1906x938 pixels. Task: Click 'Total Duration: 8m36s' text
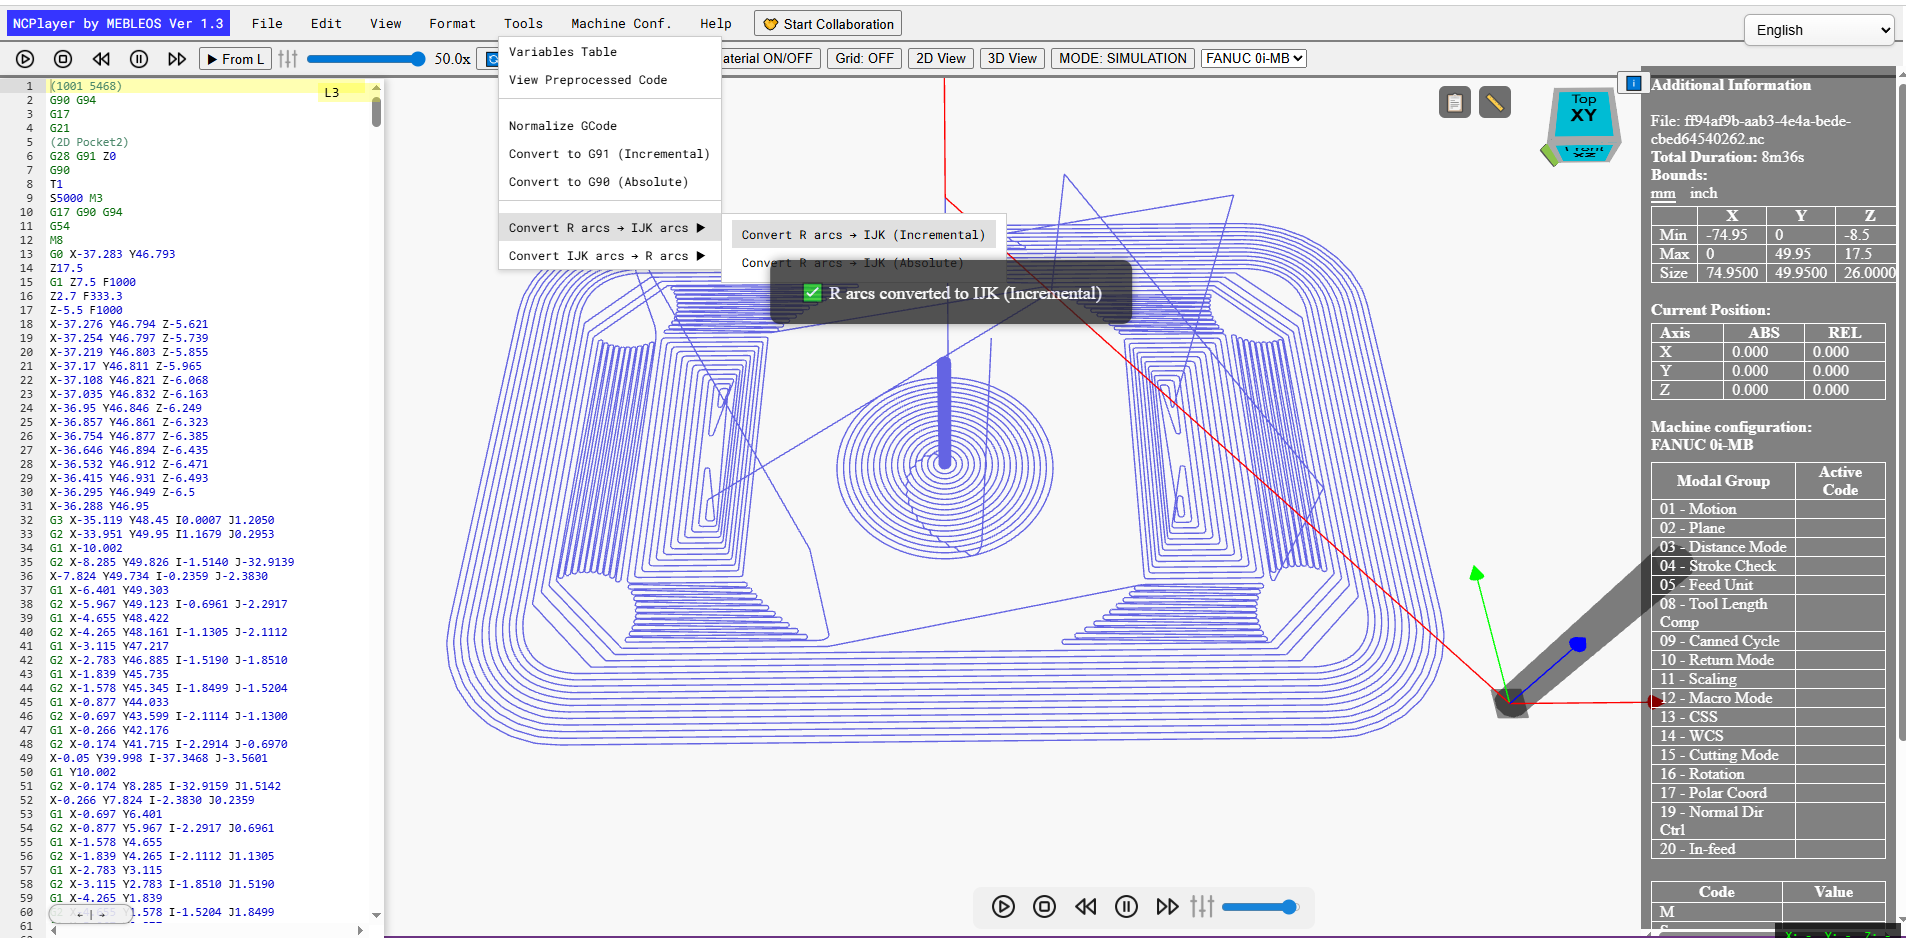click(x=1727, y=157)
